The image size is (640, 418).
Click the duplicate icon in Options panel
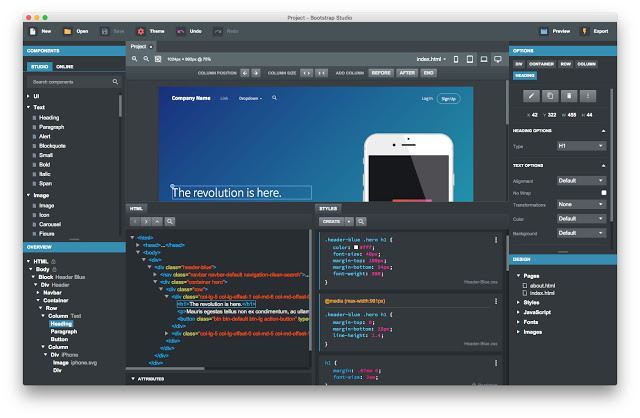pyautogui.click(x=550, y=96)
